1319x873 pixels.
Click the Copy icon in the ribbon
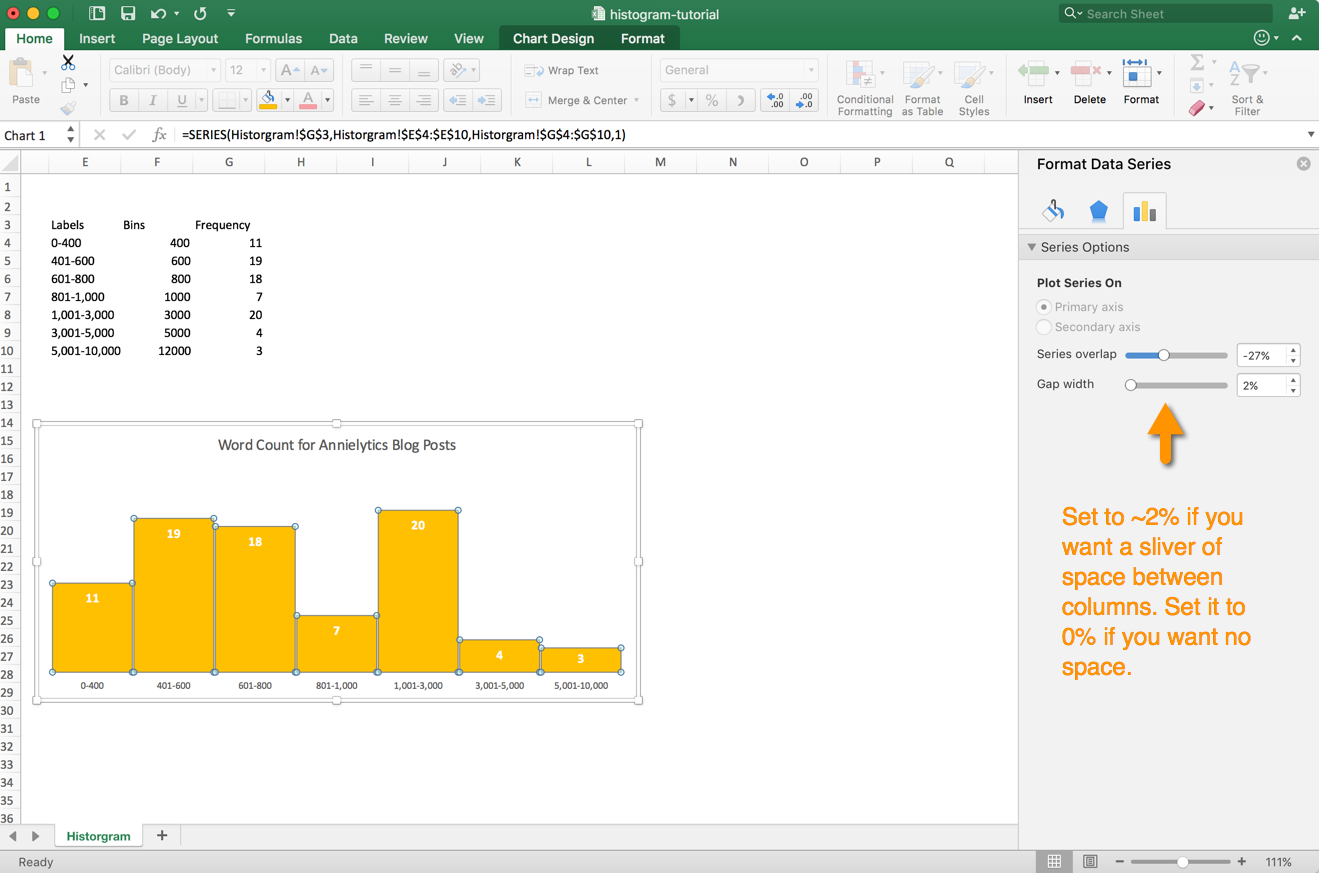68,85
